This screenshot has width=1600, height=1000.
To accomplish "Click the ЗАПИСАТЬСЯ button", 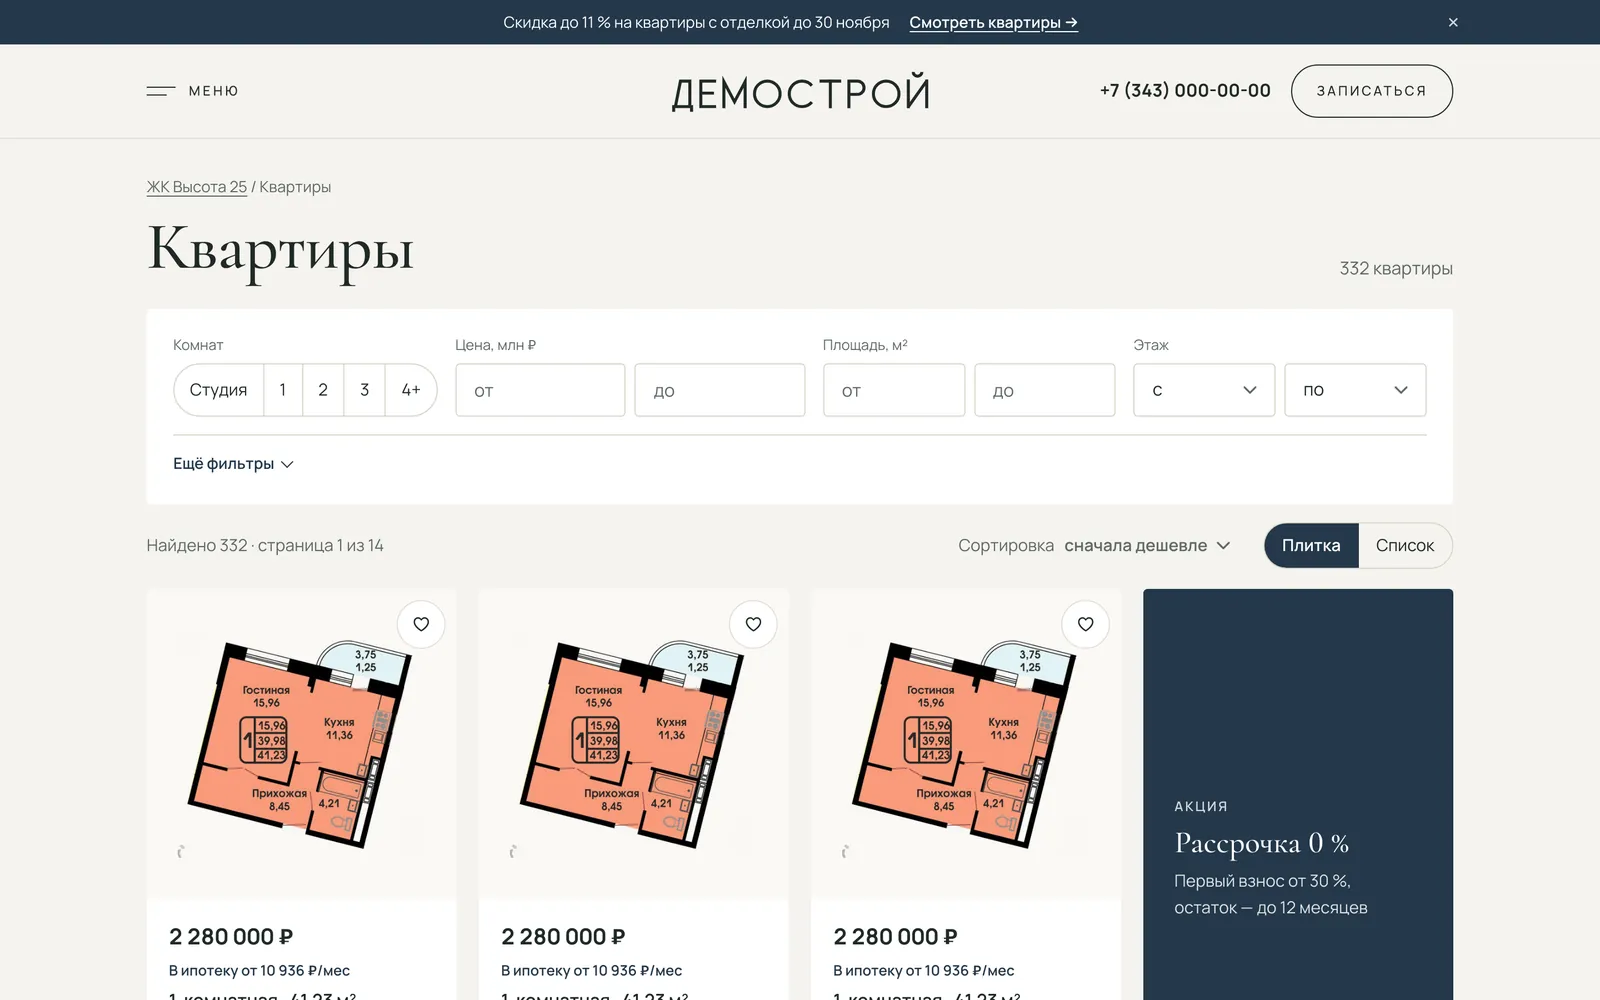I will (1372, 91).
